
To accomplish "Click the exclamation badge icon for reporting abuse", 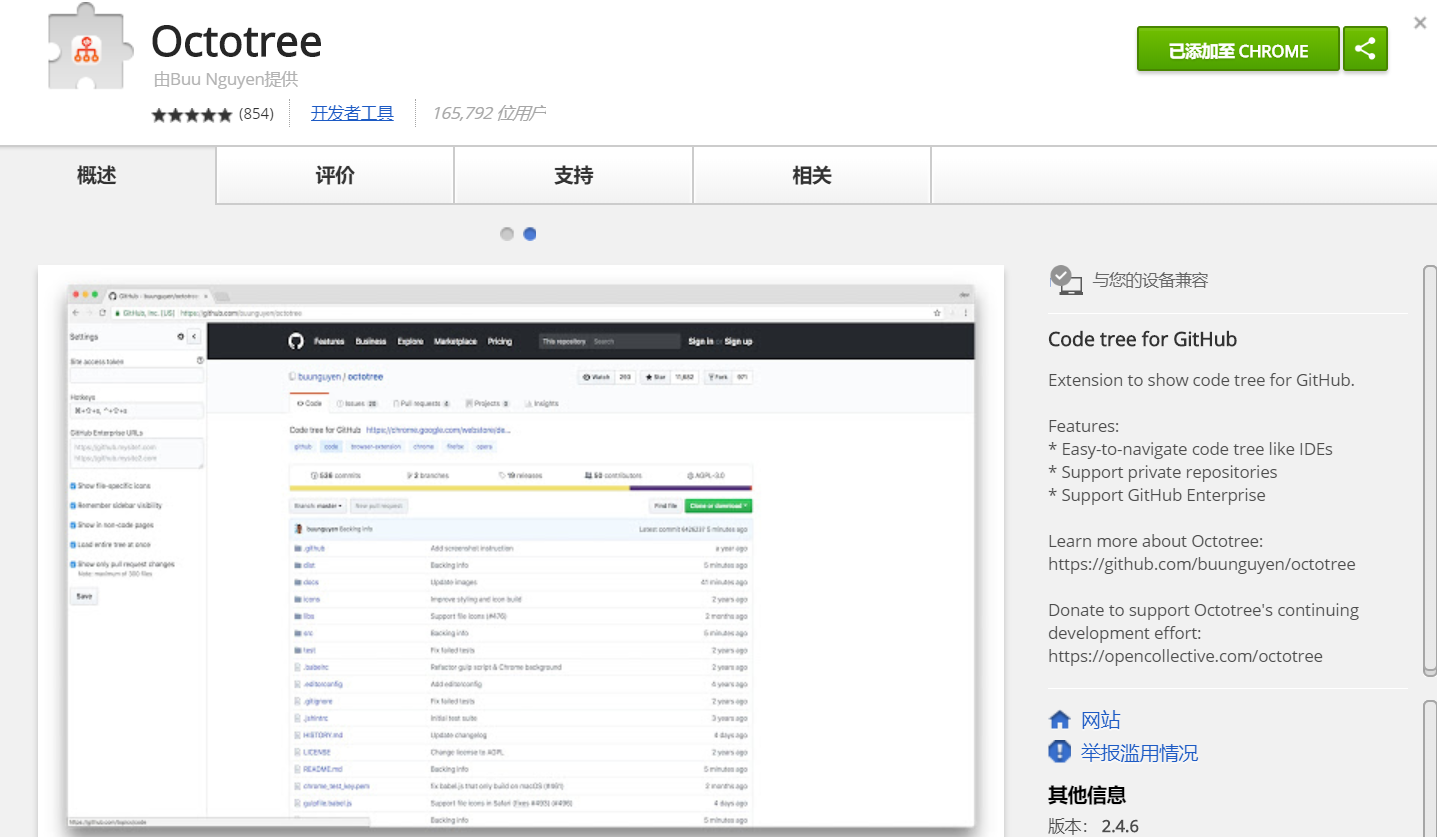I will click(1059, 752).
